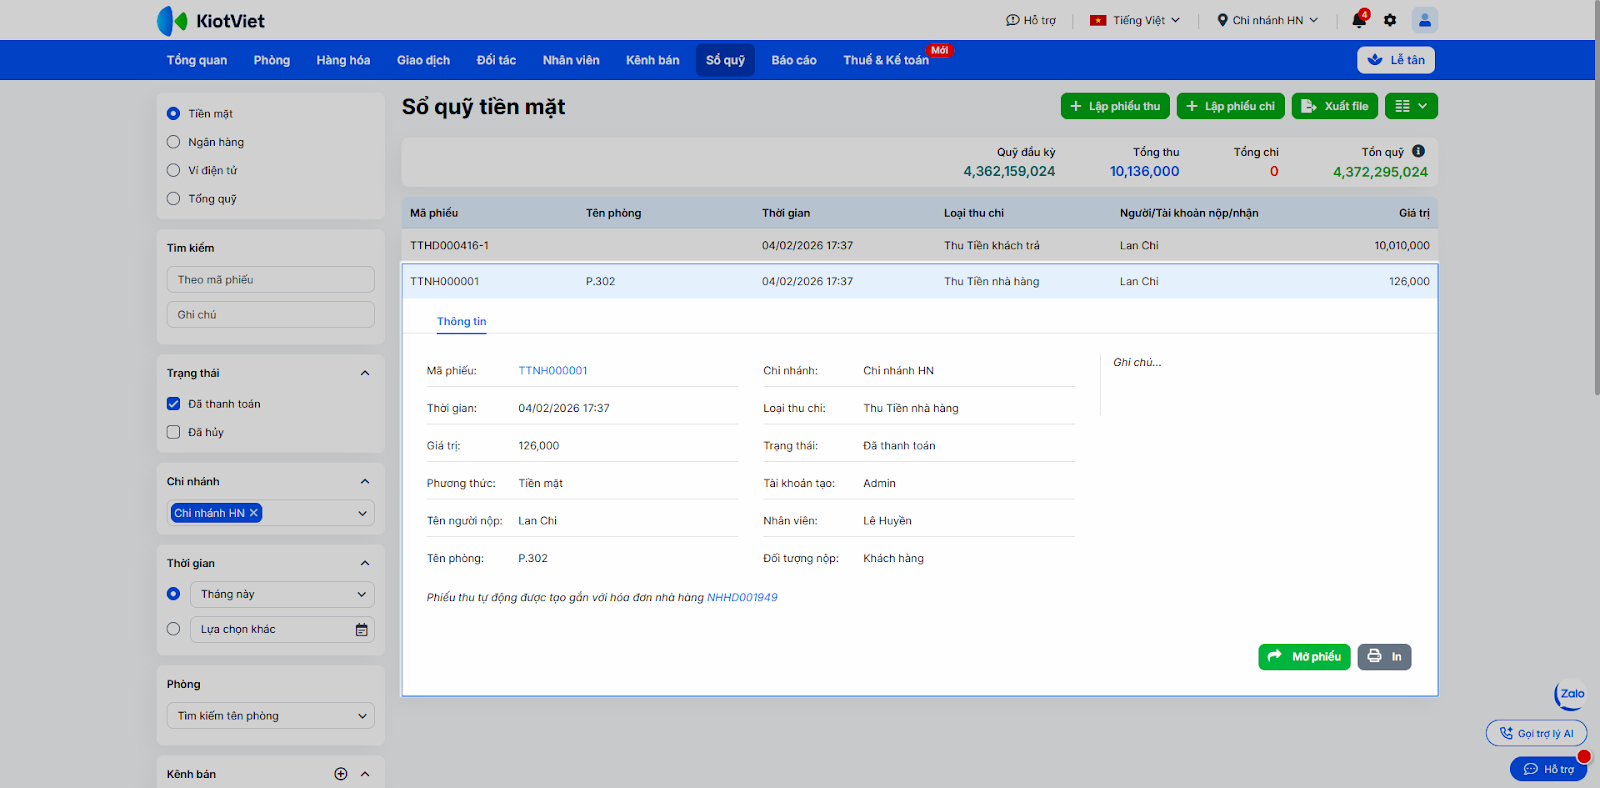Open the Tiếng Việt language dropdown
Viewport: 1600px width, 788px height.
click(1135, 20)
